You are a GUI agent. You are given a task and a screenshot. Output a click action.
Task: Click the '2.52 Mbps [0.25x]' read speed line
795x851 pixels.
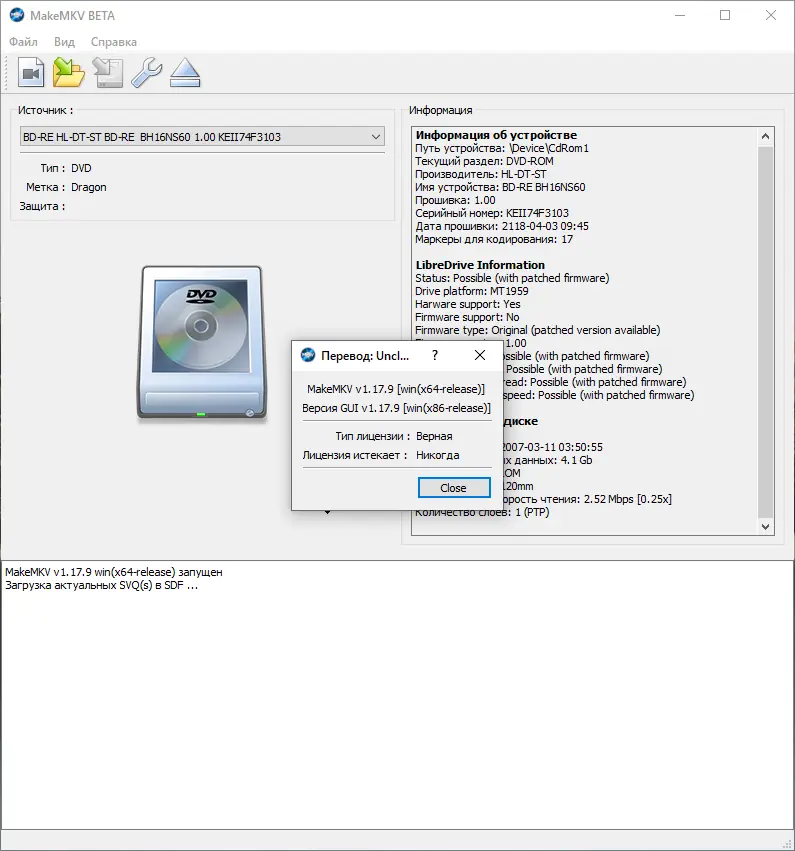pyautogui.click(x=587, y=499)
